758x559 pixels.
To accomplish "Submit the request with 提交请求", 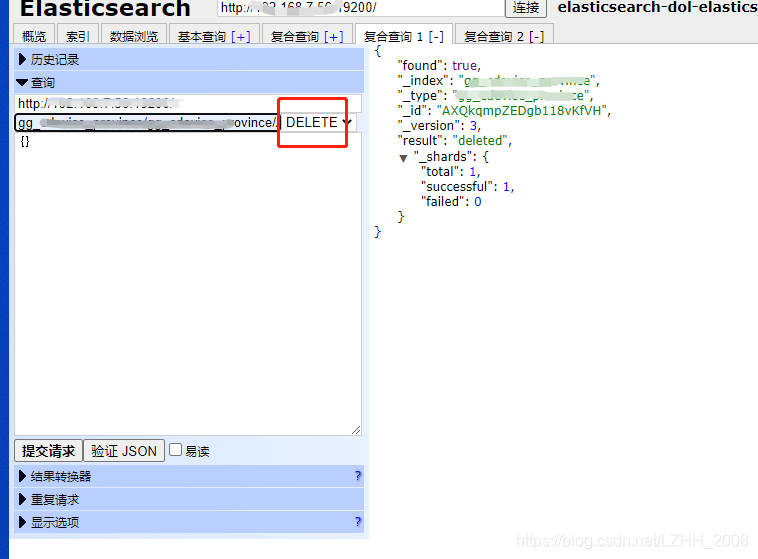I will (48, 451).
